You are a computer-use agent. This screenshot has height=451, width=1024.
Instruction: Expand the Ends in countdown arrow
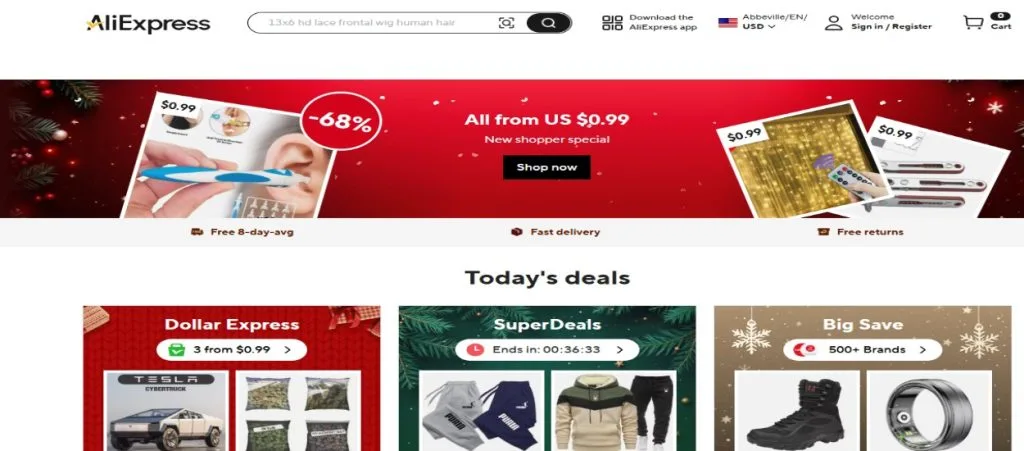(x=620, y=350)
